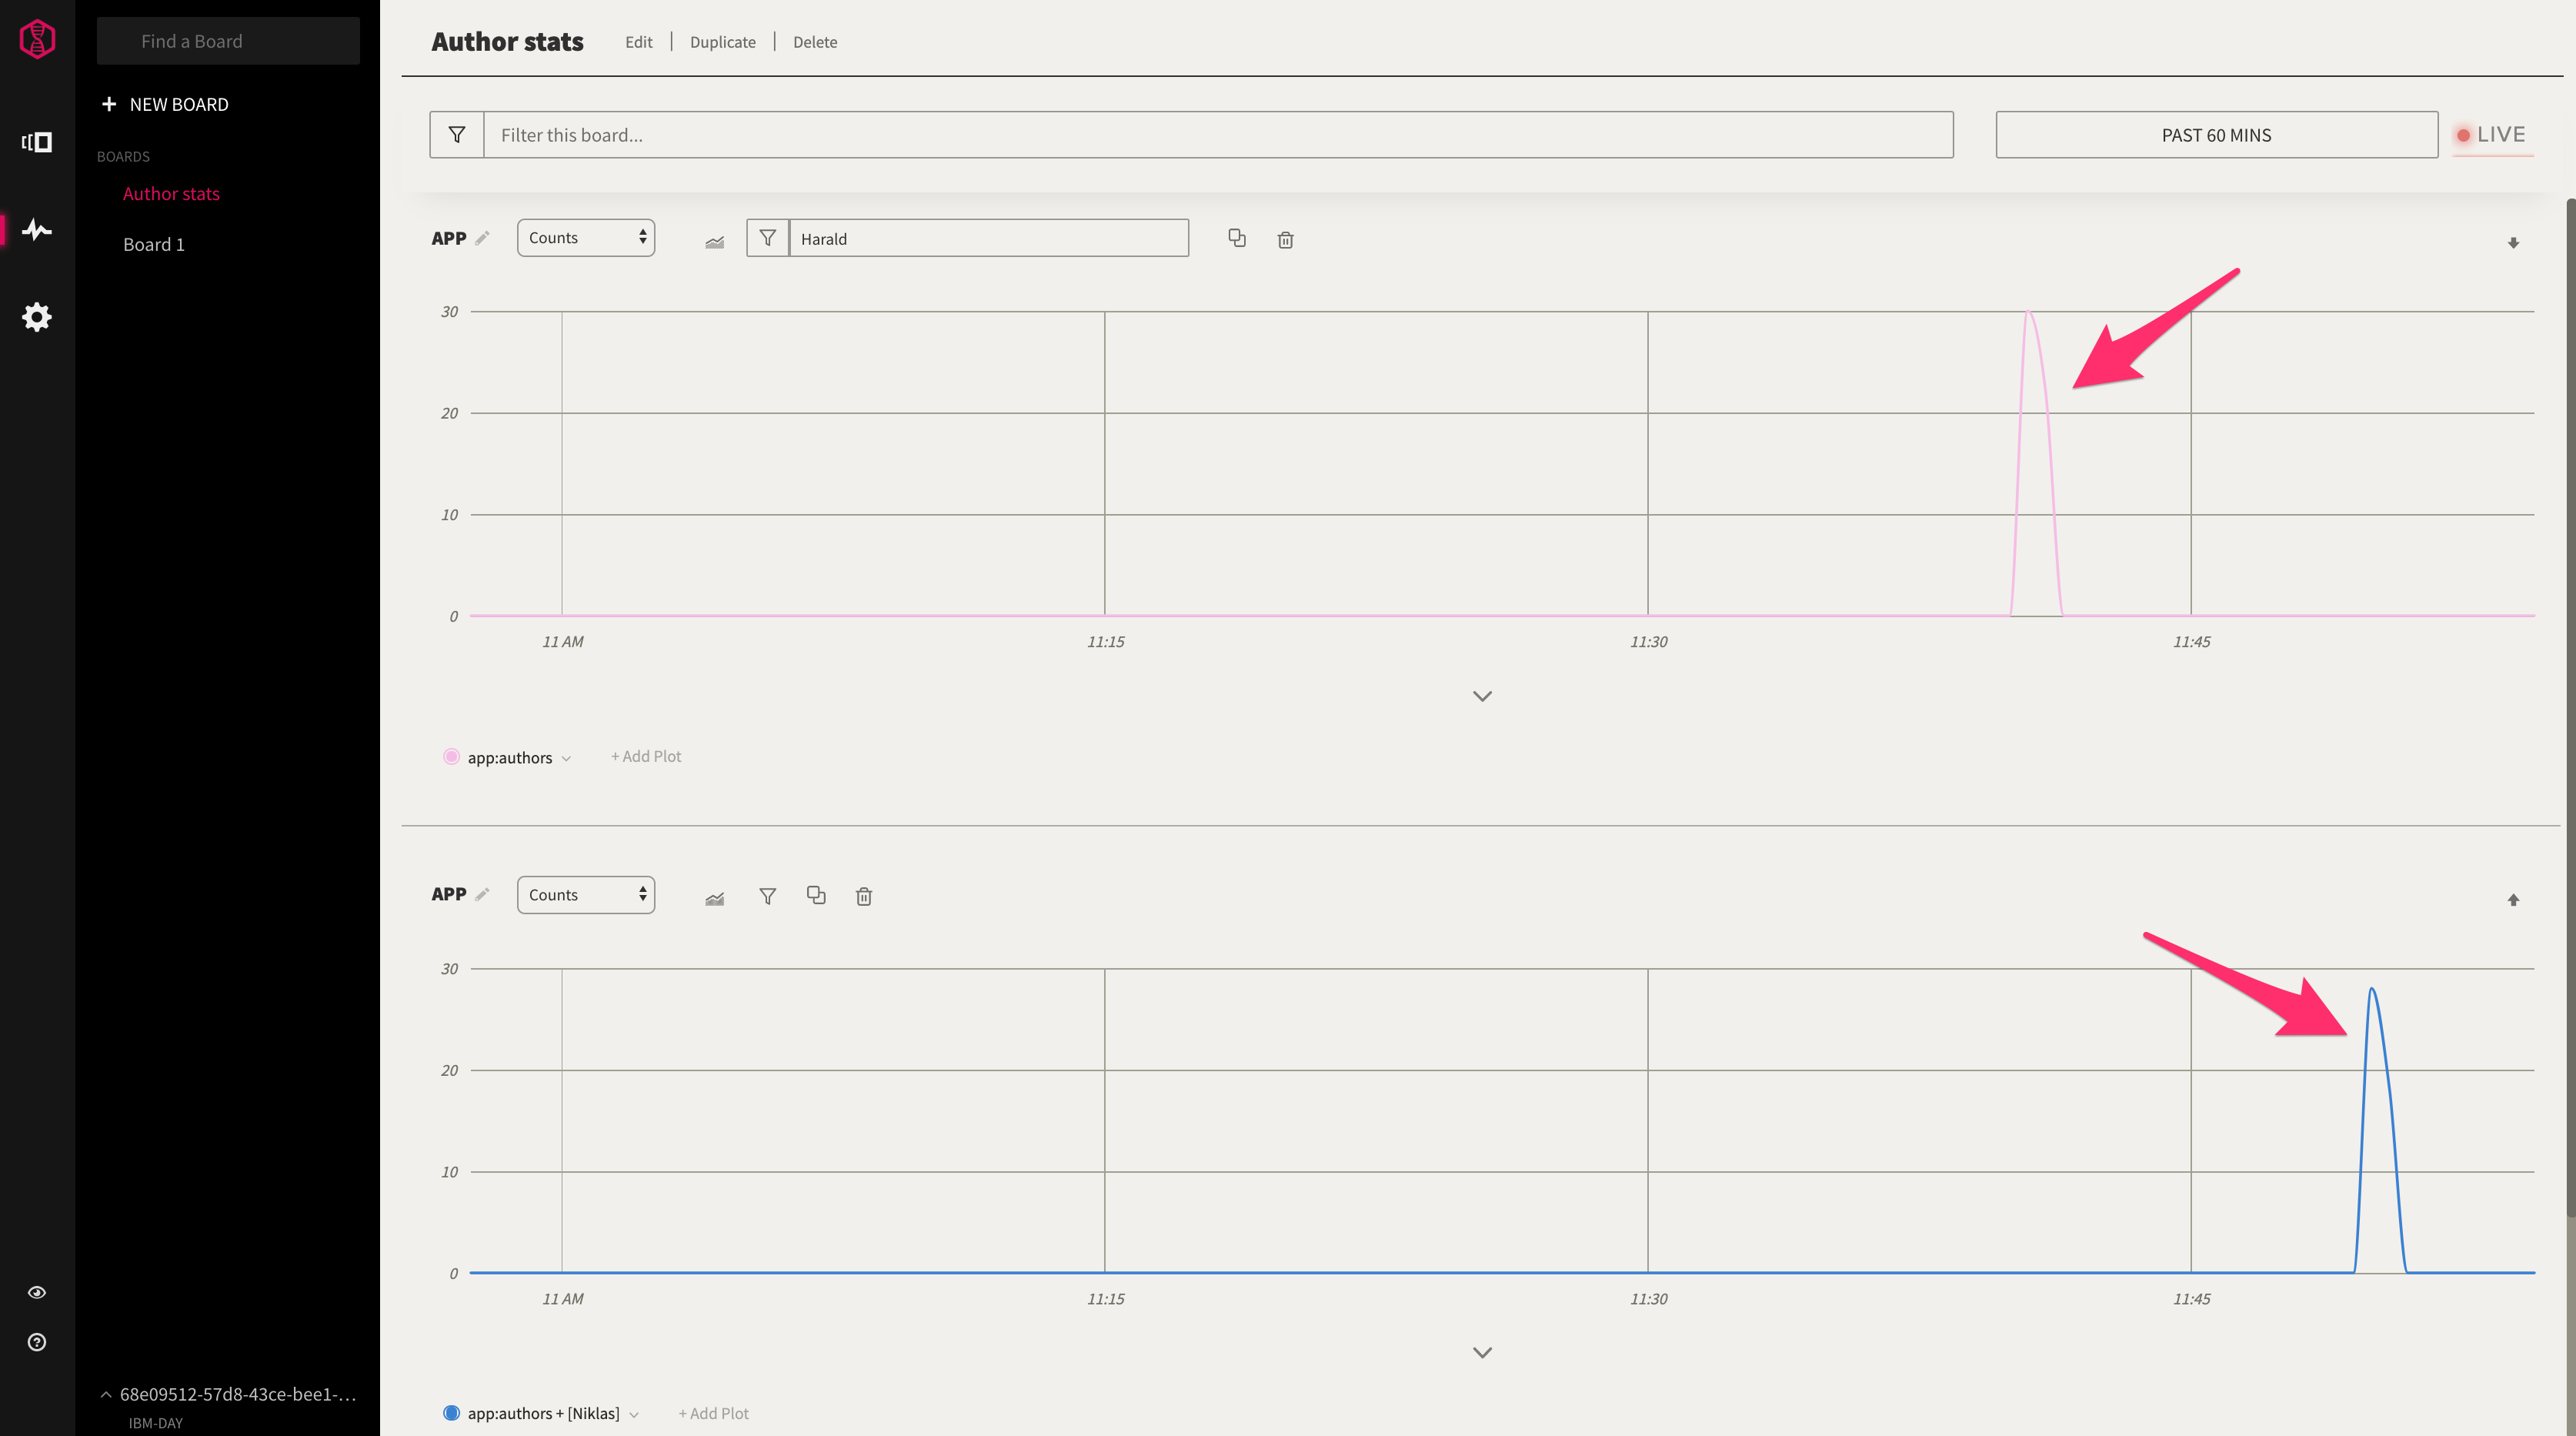Click the Duplicate board link
The image size is (2576, 1436).
pyautogui.click(x=722, y=42)
